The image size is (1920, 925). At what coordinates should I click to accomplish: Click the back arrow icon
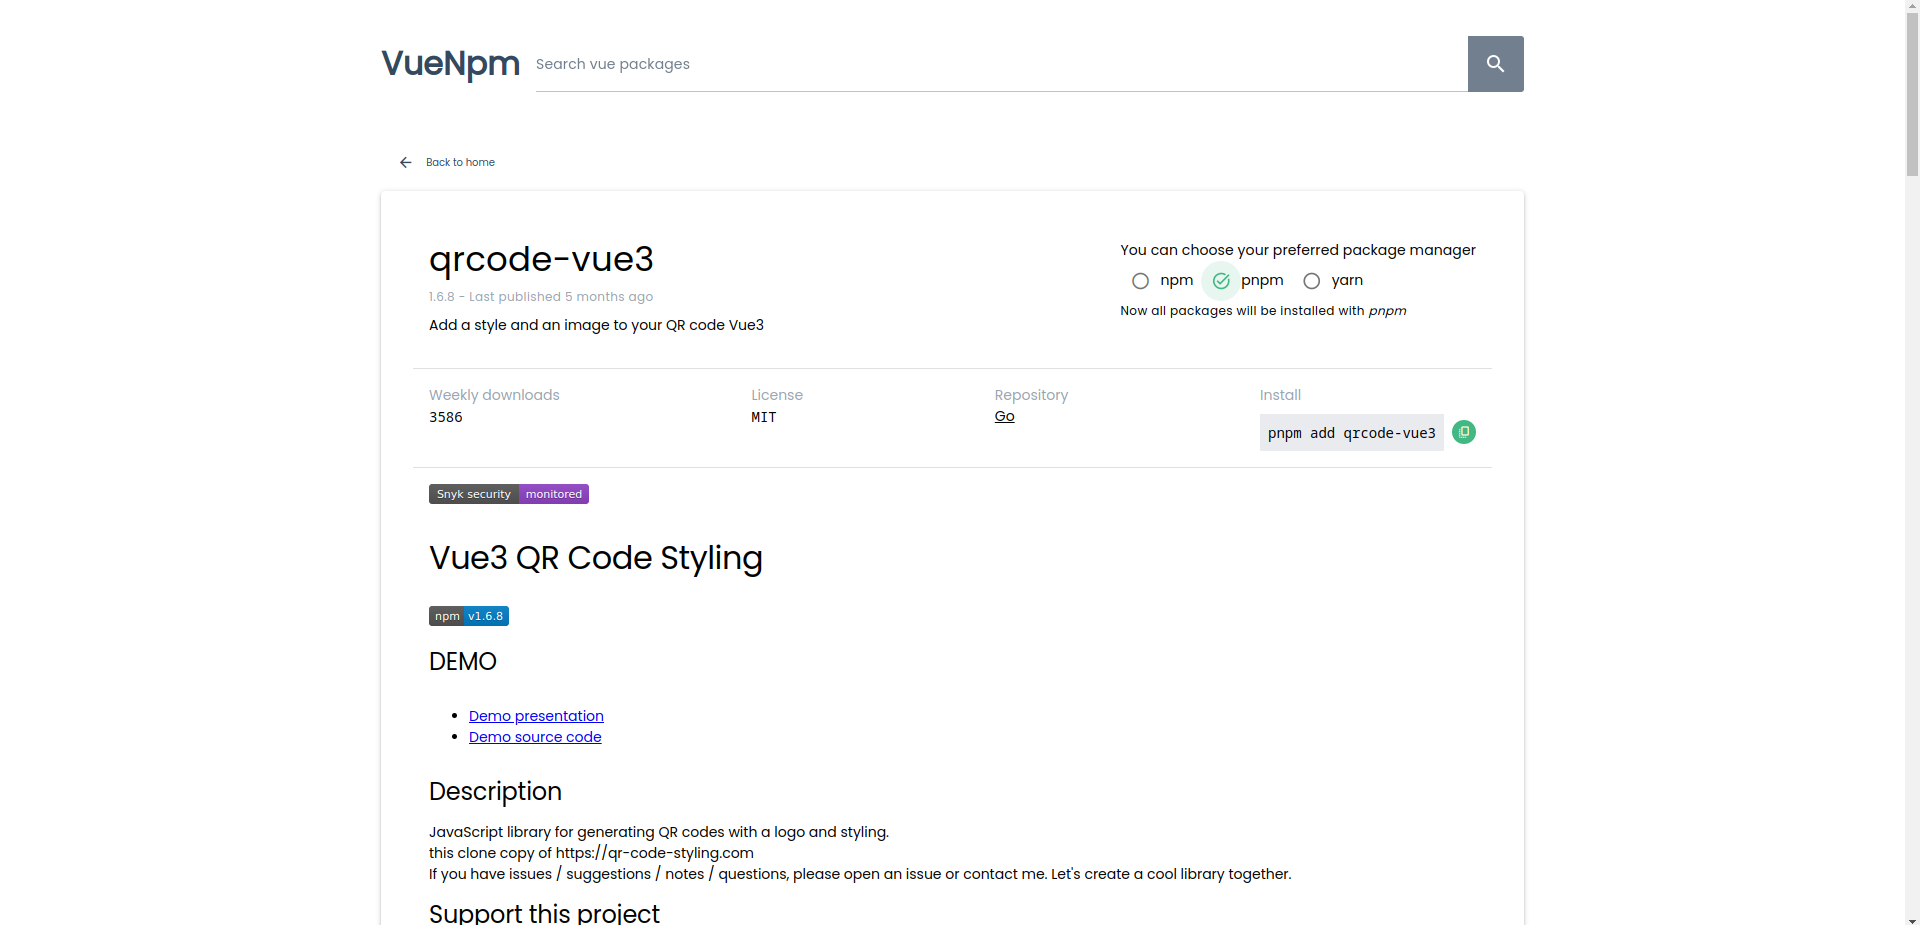(x=406, y=162)
